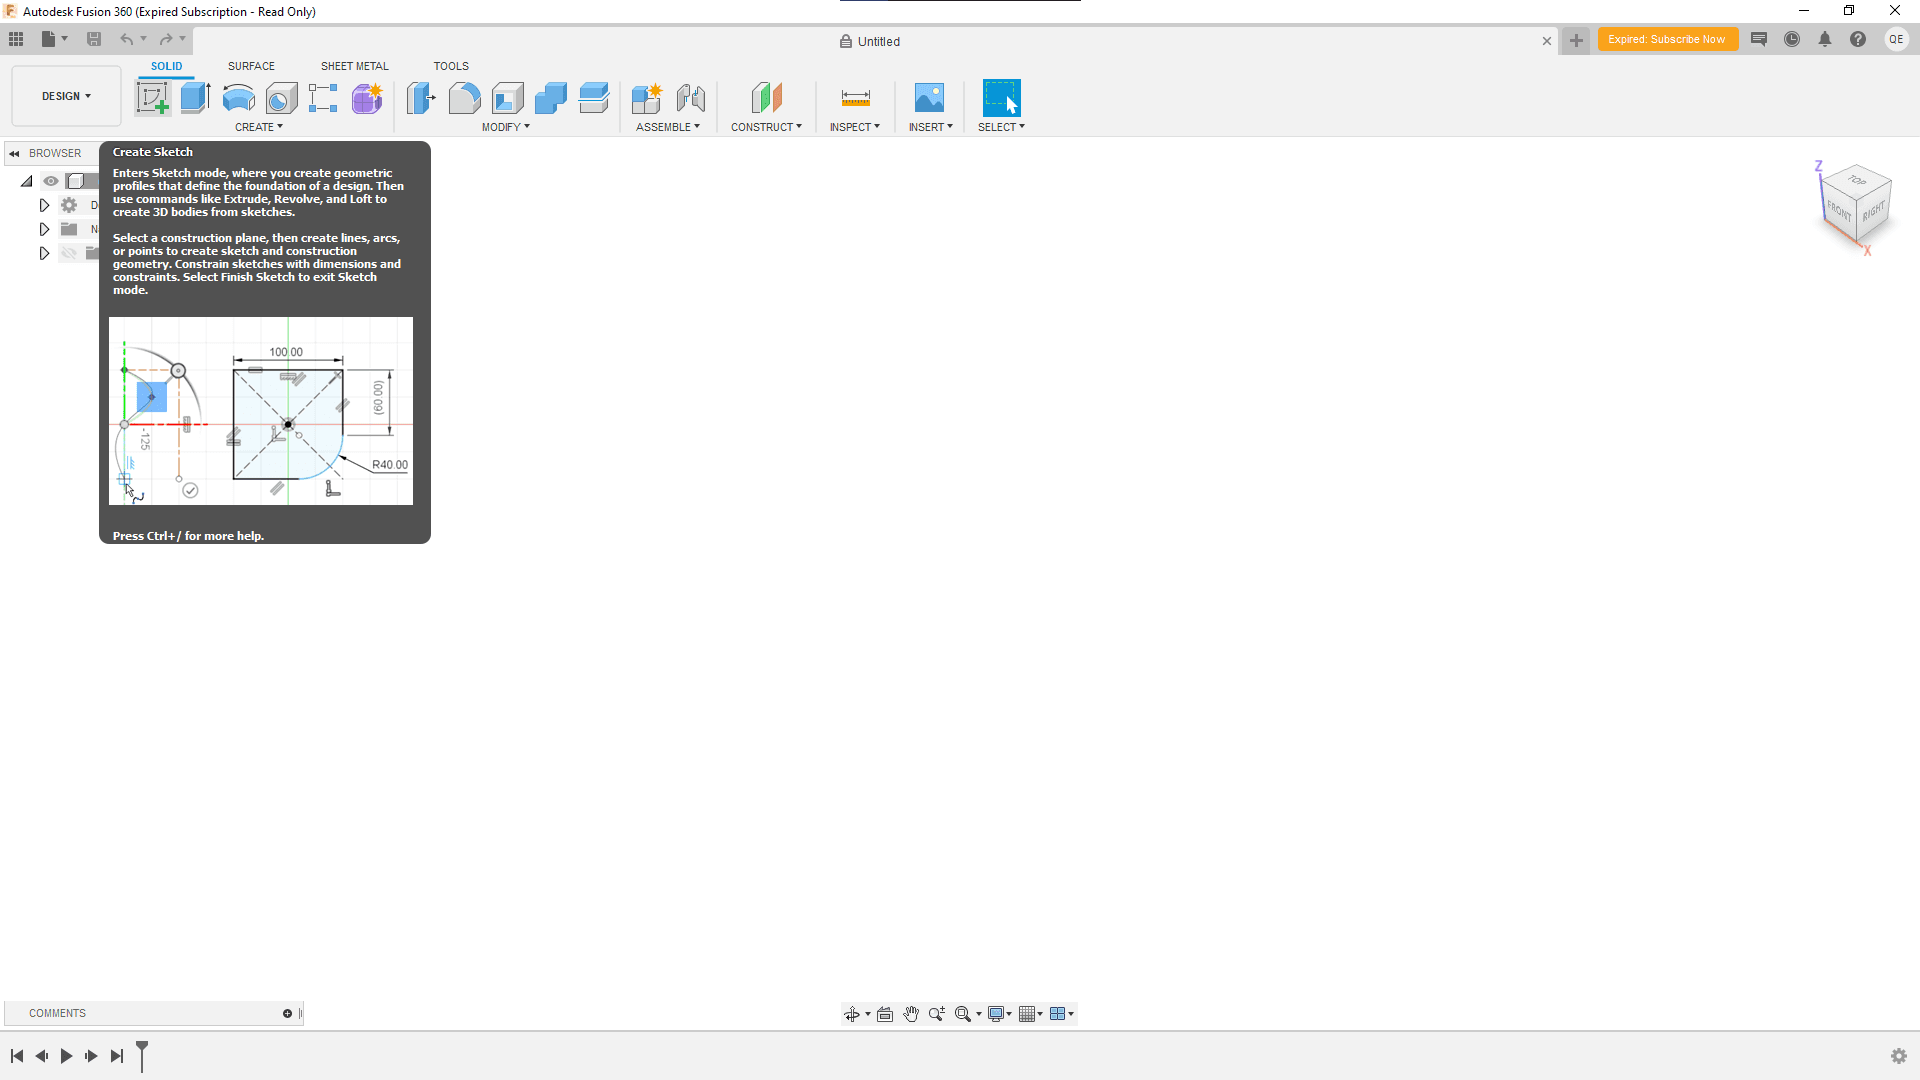Toggle visibility of the root component
The image size is (1920, 1080).
click(x=50, y=181)
